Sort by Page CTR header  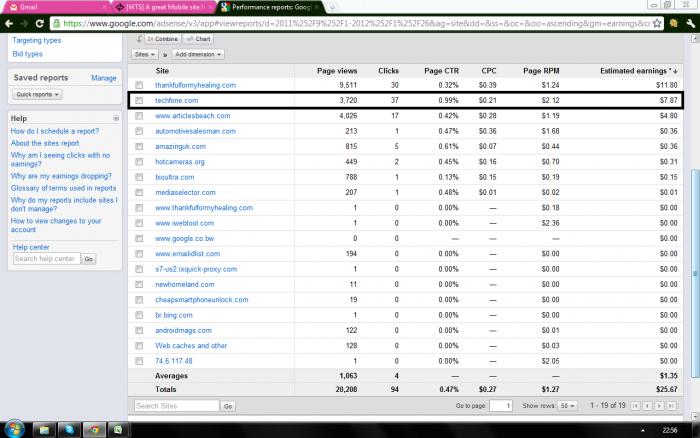click(441, 71)
